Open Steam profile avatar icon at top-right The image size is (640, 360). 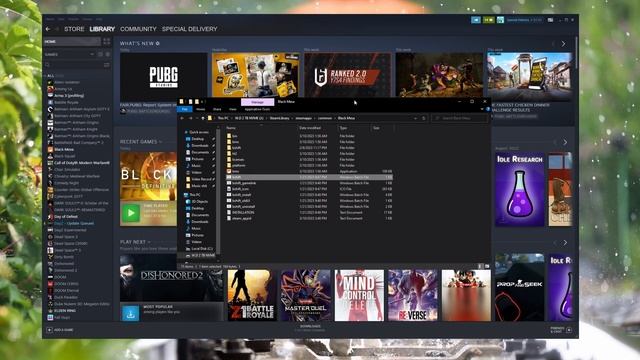(x=500, y=20)
